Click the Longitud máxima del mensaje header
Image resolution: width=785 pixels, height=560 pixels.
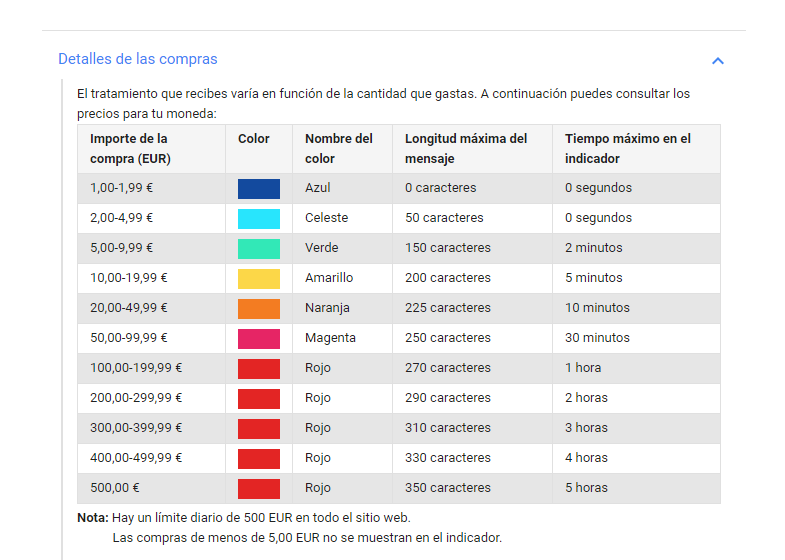point(465,148)
